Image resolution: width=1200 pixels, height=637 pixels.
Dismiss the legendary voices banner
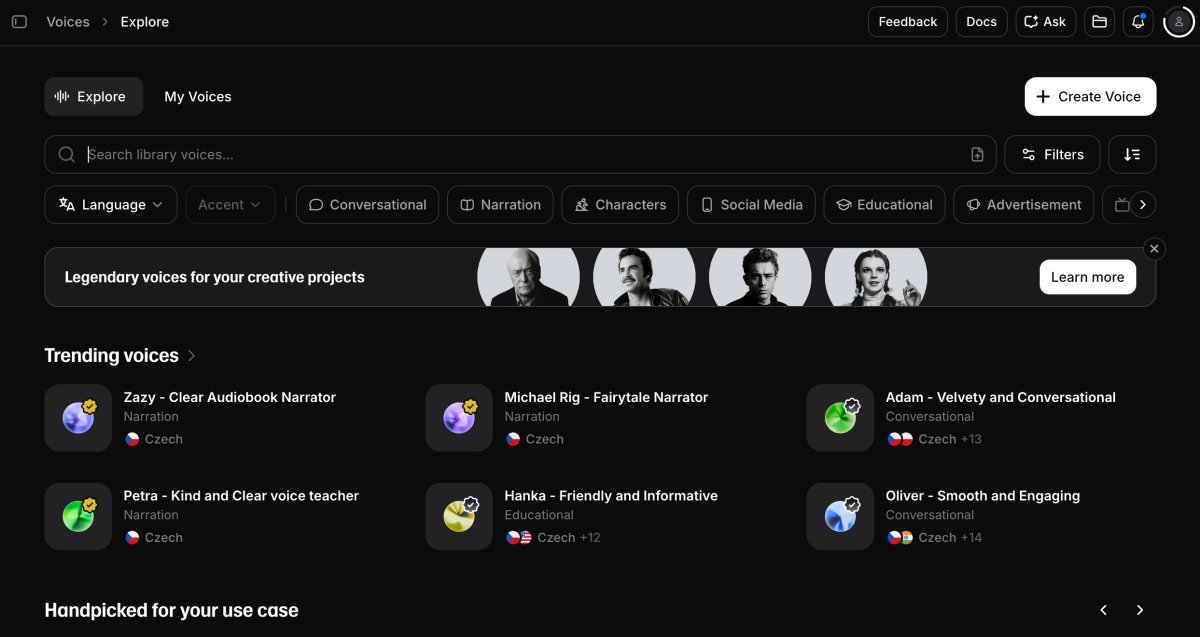point(1154,248)
